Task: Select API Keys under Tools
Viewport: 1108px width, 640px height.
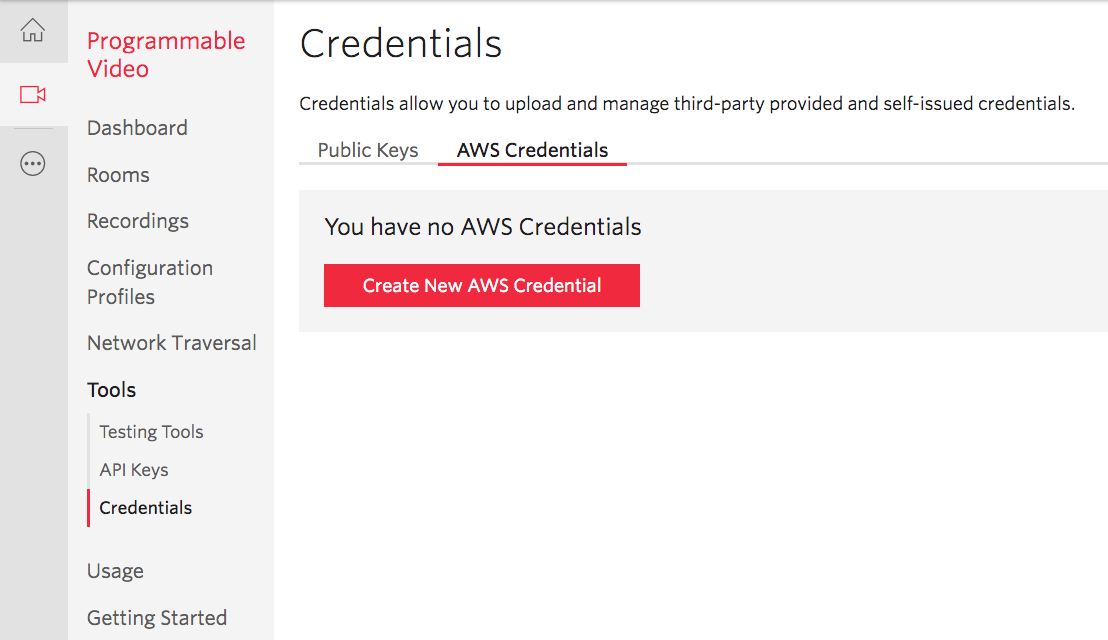Action: (x=133, y=470)
